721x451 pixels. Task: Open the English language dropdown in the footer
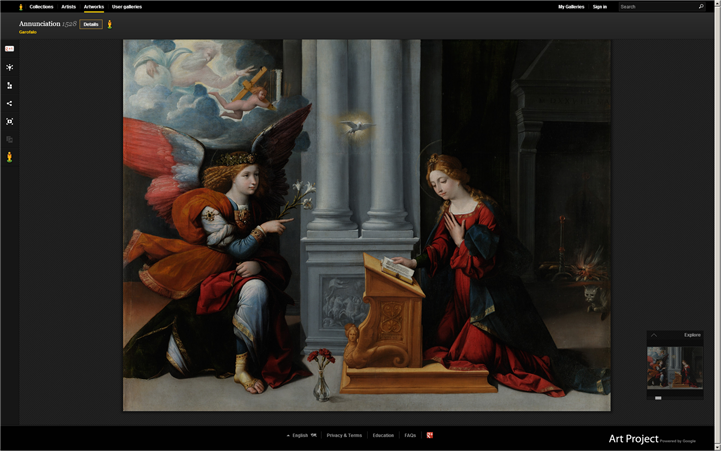298,435
